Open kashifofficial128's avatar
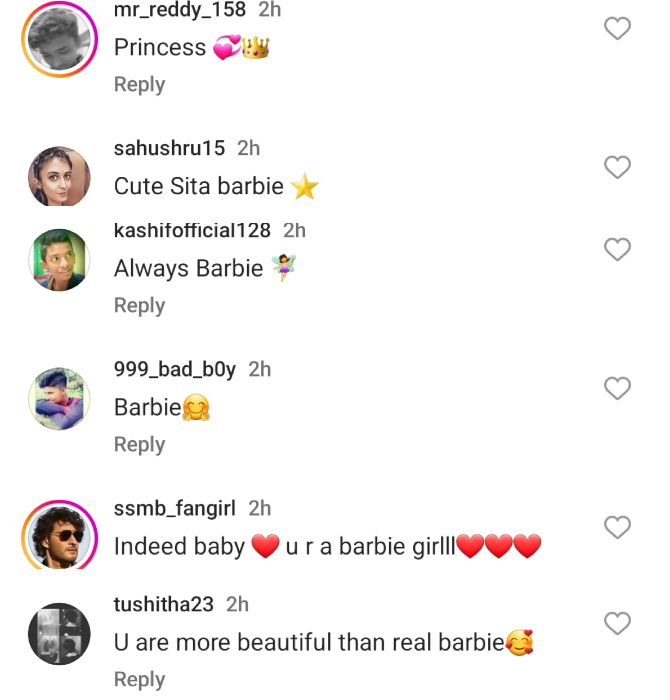 59,260
